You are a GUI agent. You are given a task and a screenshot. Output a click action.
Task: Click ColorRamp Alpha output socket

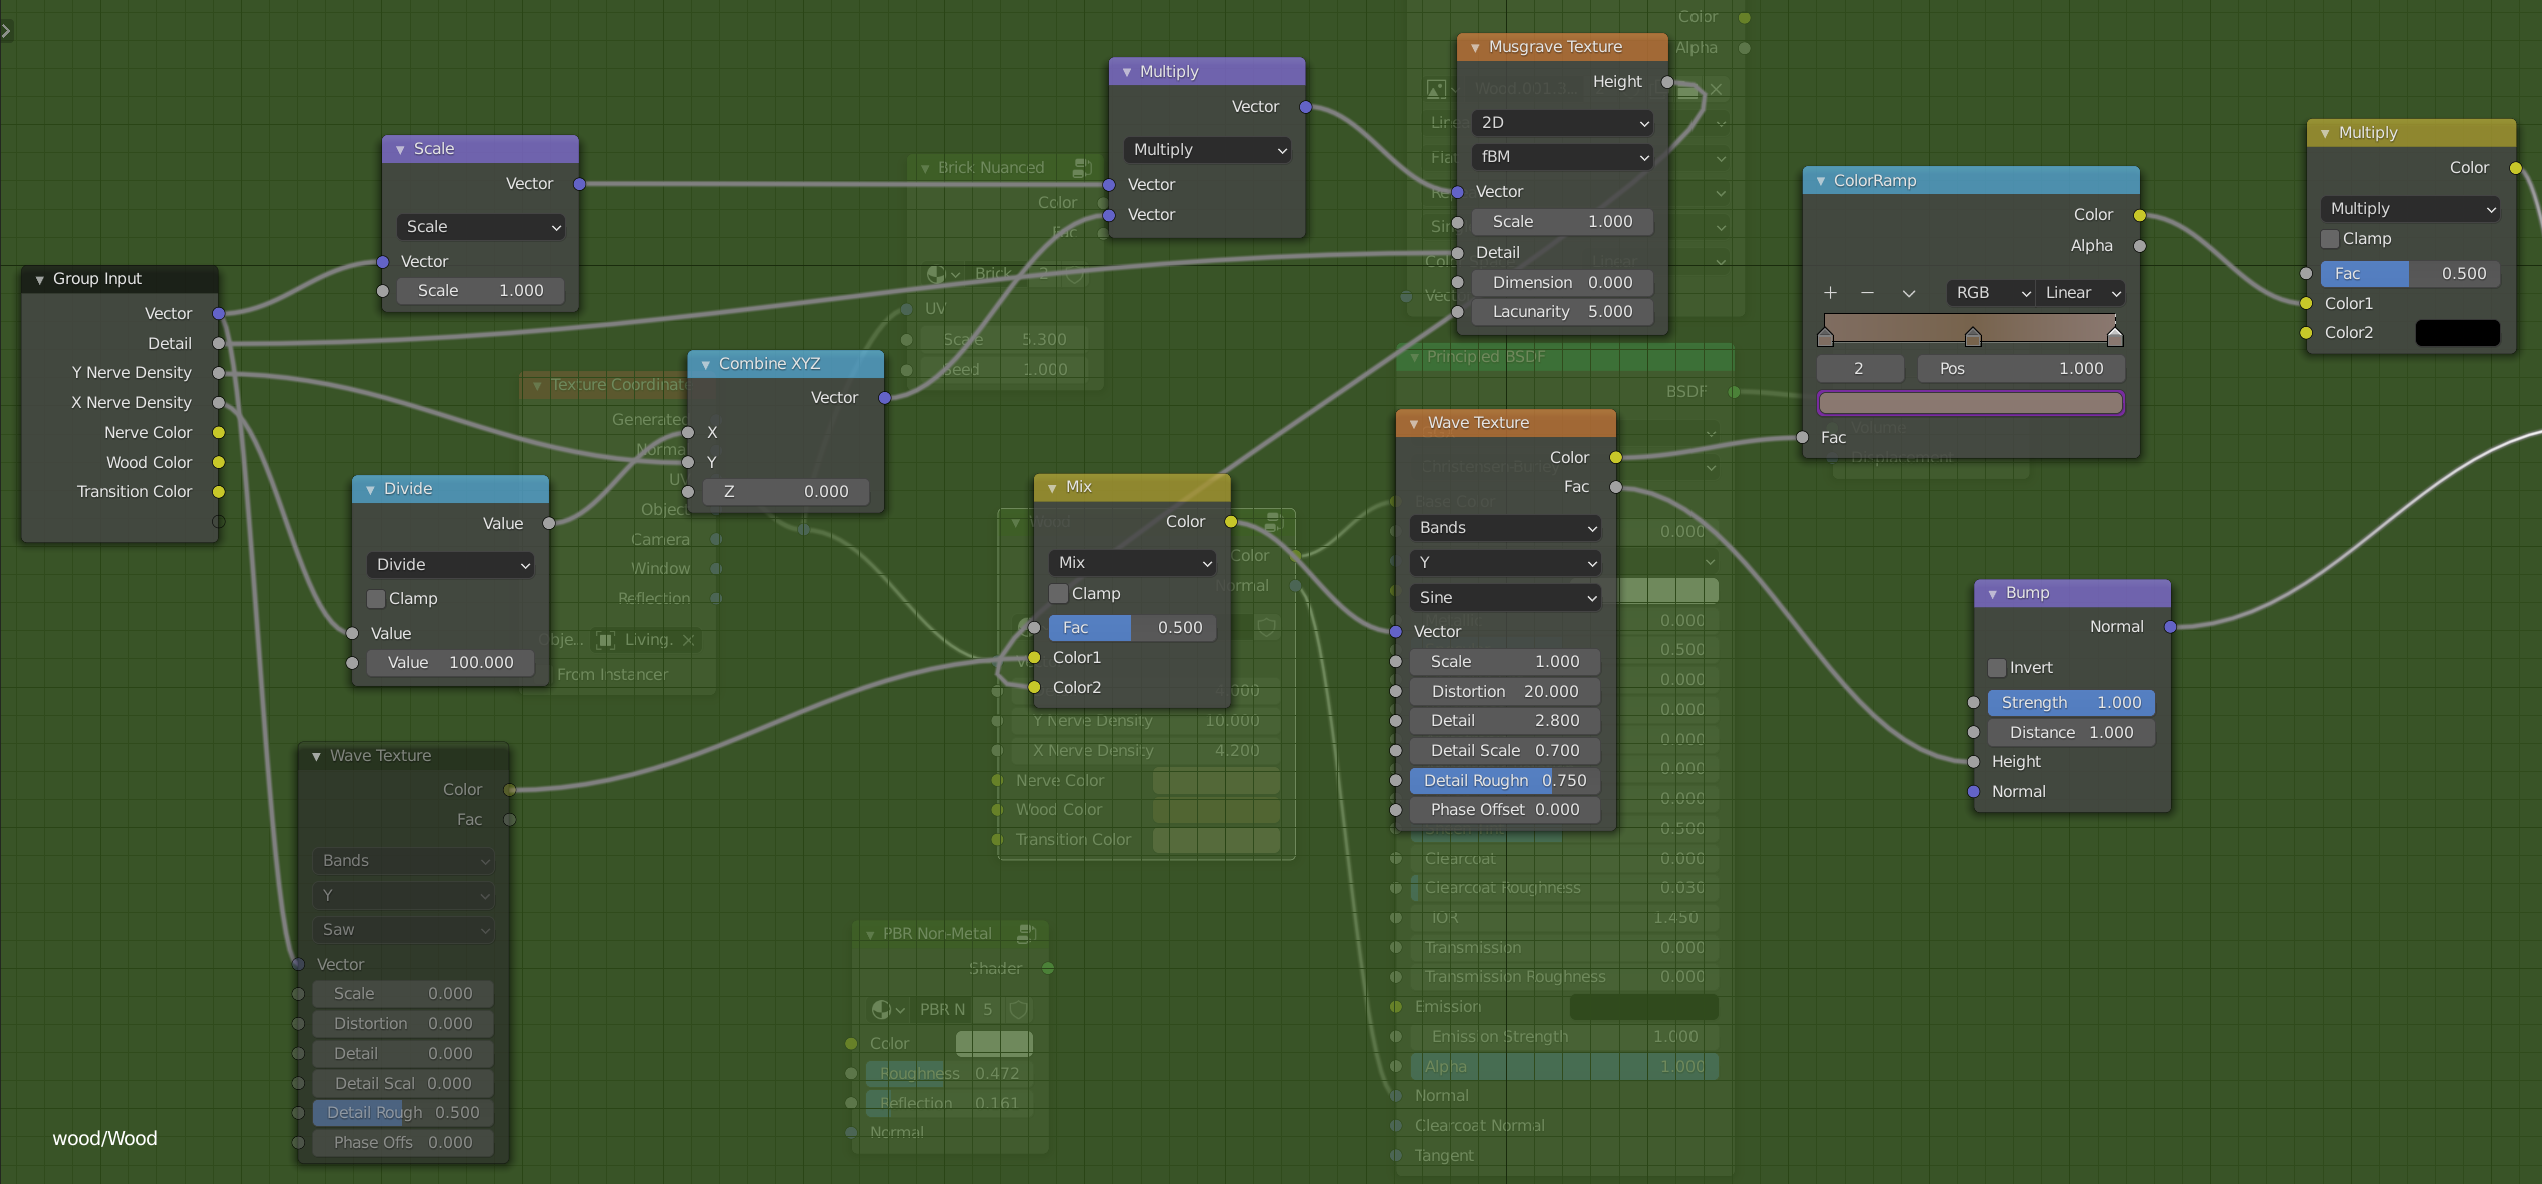2140,245
